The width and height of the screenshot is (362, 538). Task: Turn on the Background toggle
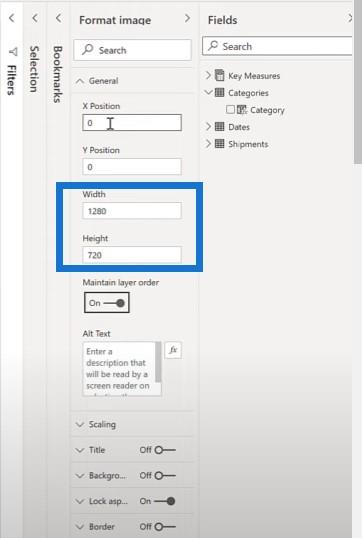tap(165, 476)
